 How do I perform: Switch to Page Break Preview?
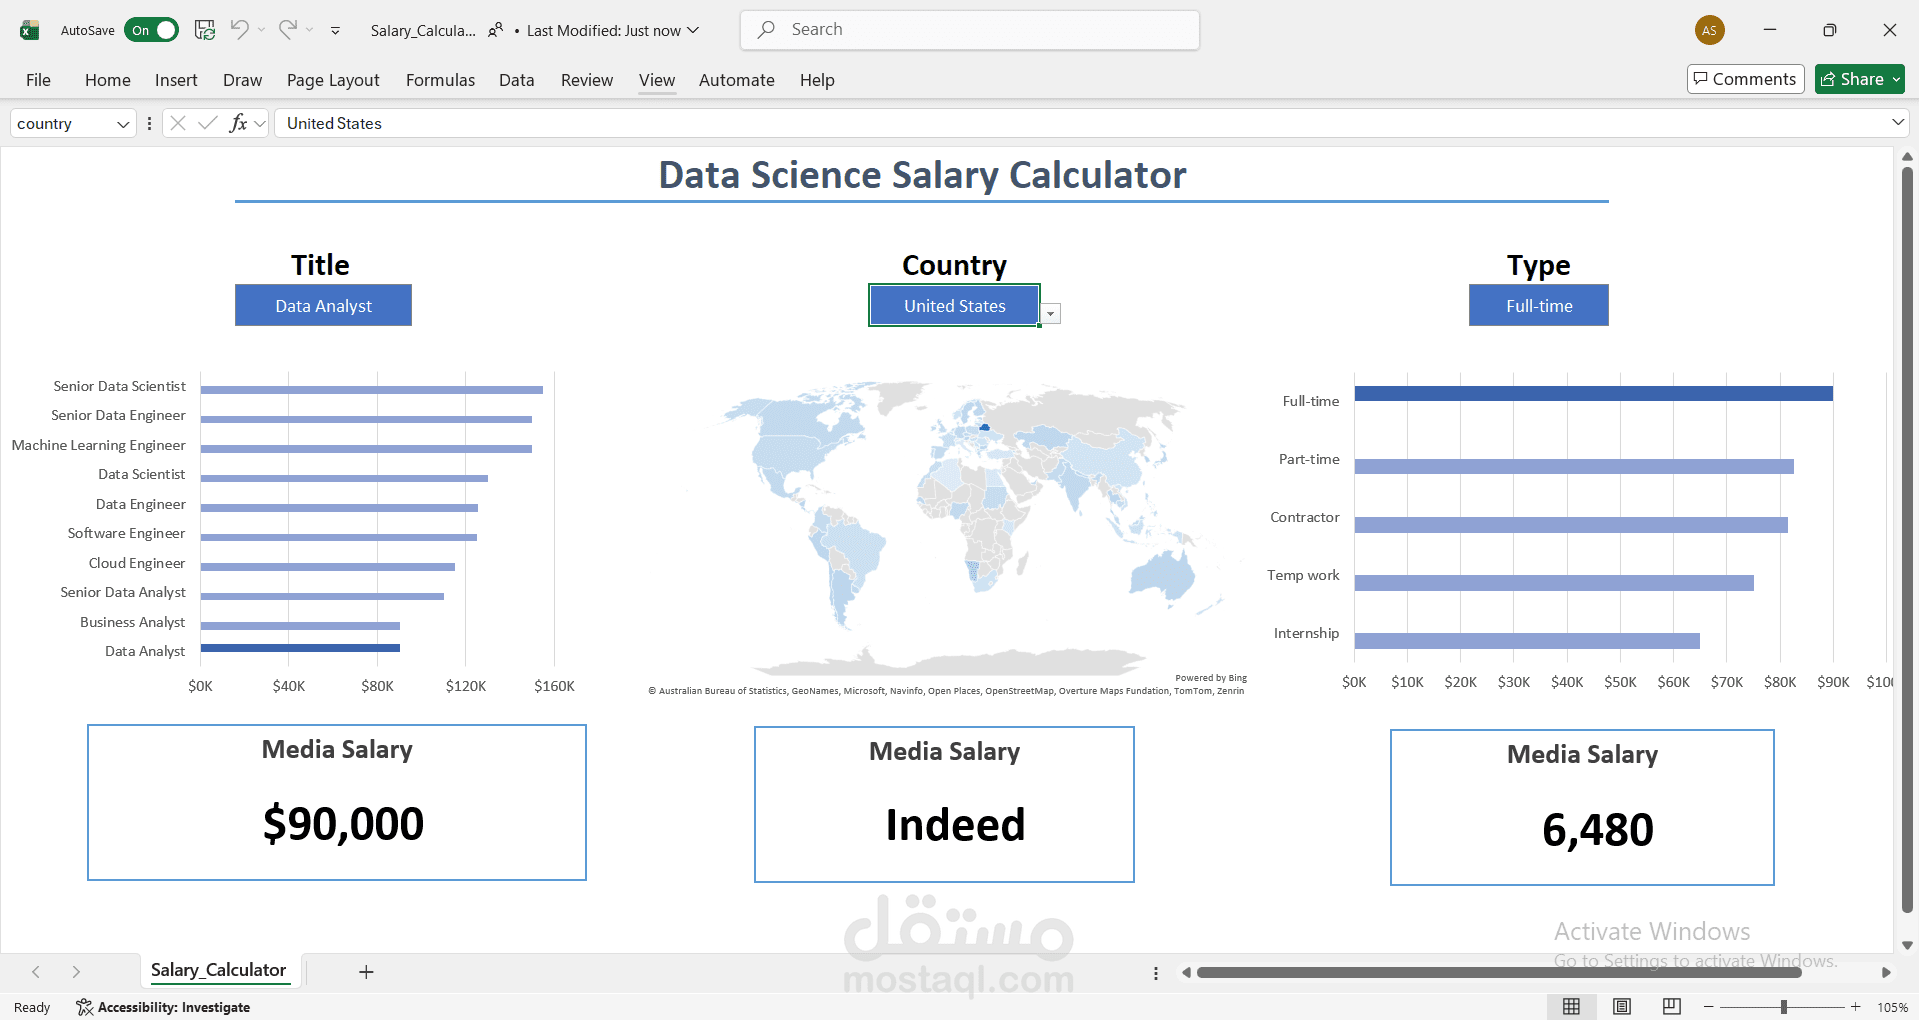point(1671,1007)
